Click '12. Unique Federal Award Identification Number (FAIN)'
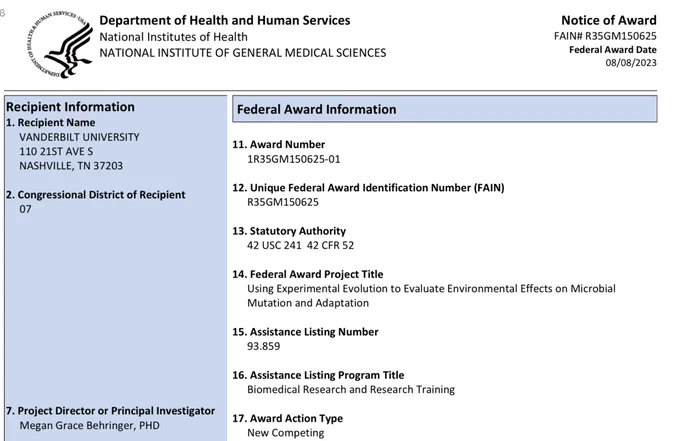Screen dimensions: 680x441 tap(368, 188)
